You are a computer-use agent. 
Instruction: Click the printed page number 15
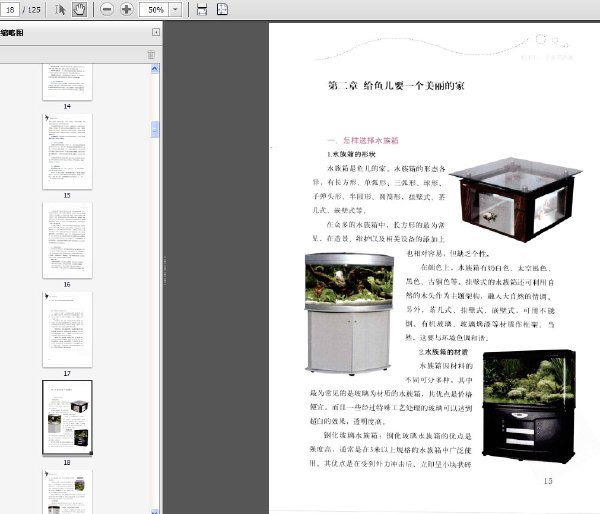click(x=548, y=481)
